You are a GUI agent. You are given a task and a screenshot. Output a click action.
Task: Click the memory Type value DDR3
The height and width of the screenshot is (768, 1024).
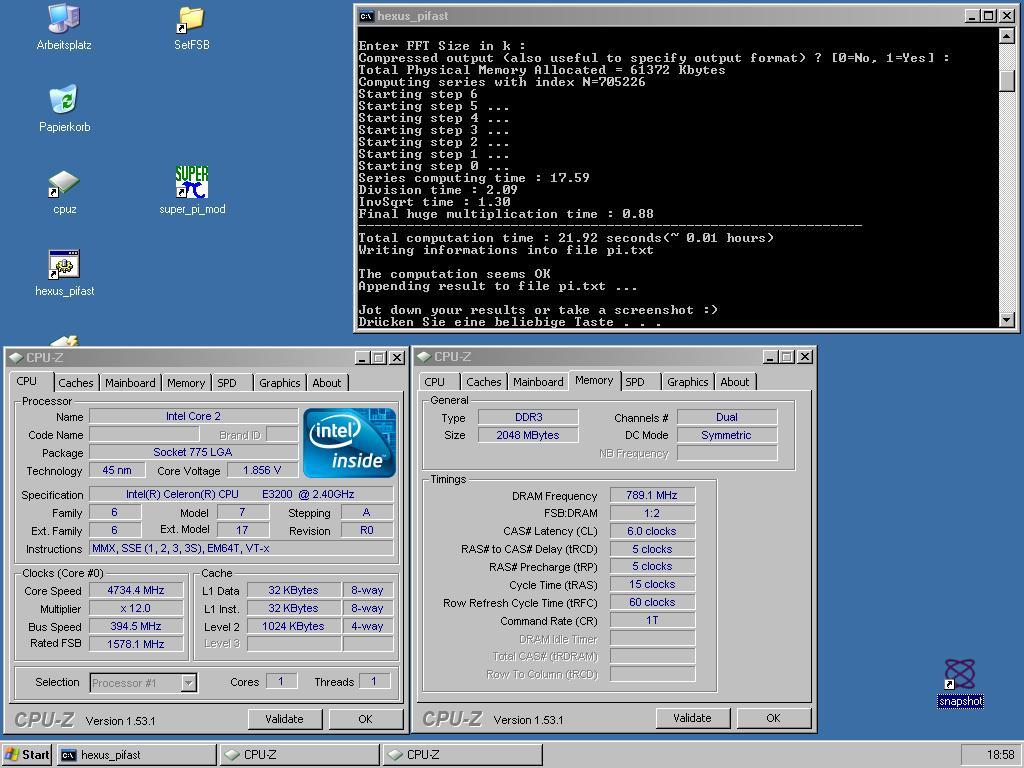528,417
